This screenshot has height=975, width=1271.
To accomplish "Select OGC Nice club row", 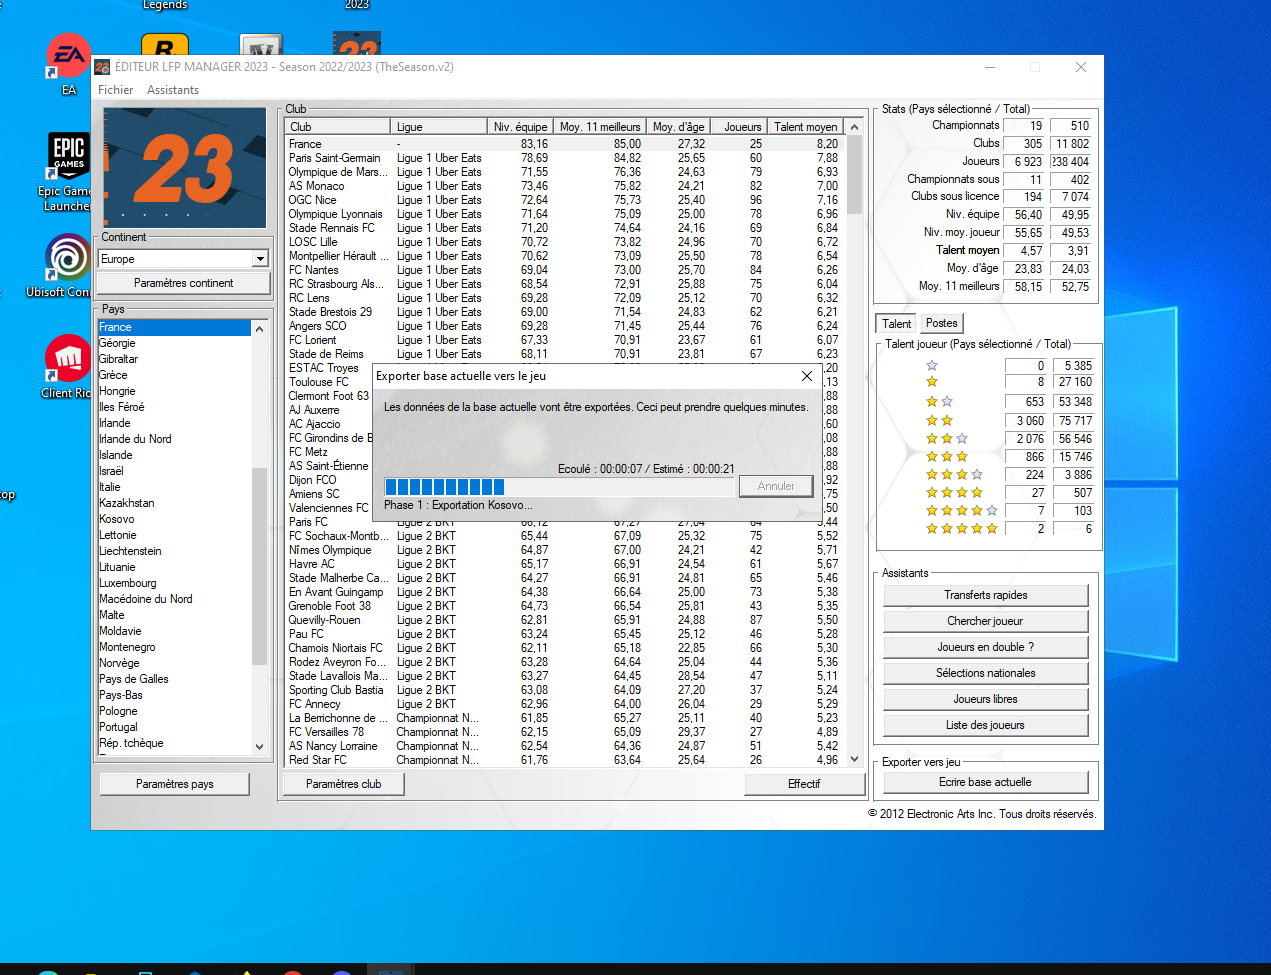I will [565, 200].
